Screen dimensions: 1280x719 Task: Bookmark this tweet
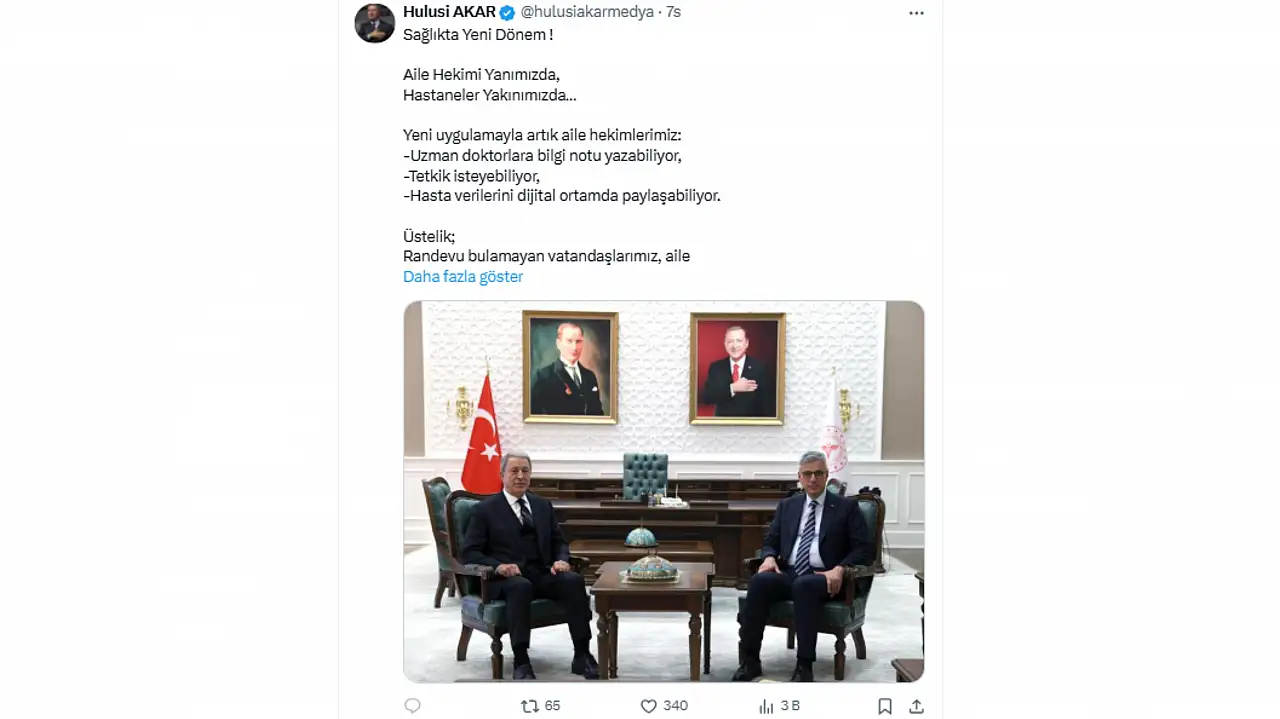pos(885,706)
